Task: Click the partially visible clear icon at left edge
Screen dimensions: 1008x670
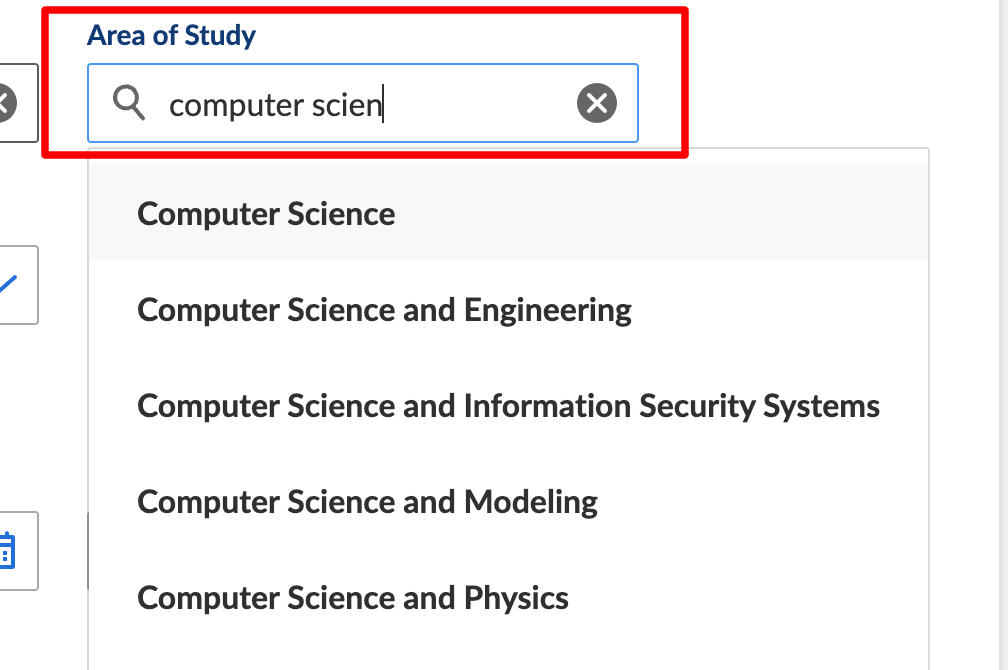Action: (5, 103)
